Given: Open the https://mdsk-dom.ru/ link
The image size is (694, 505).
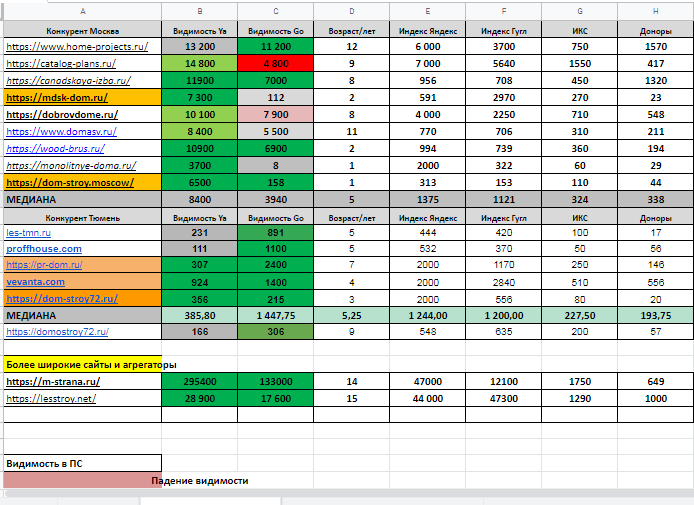Looking at the screenshot, I should 57,97.
